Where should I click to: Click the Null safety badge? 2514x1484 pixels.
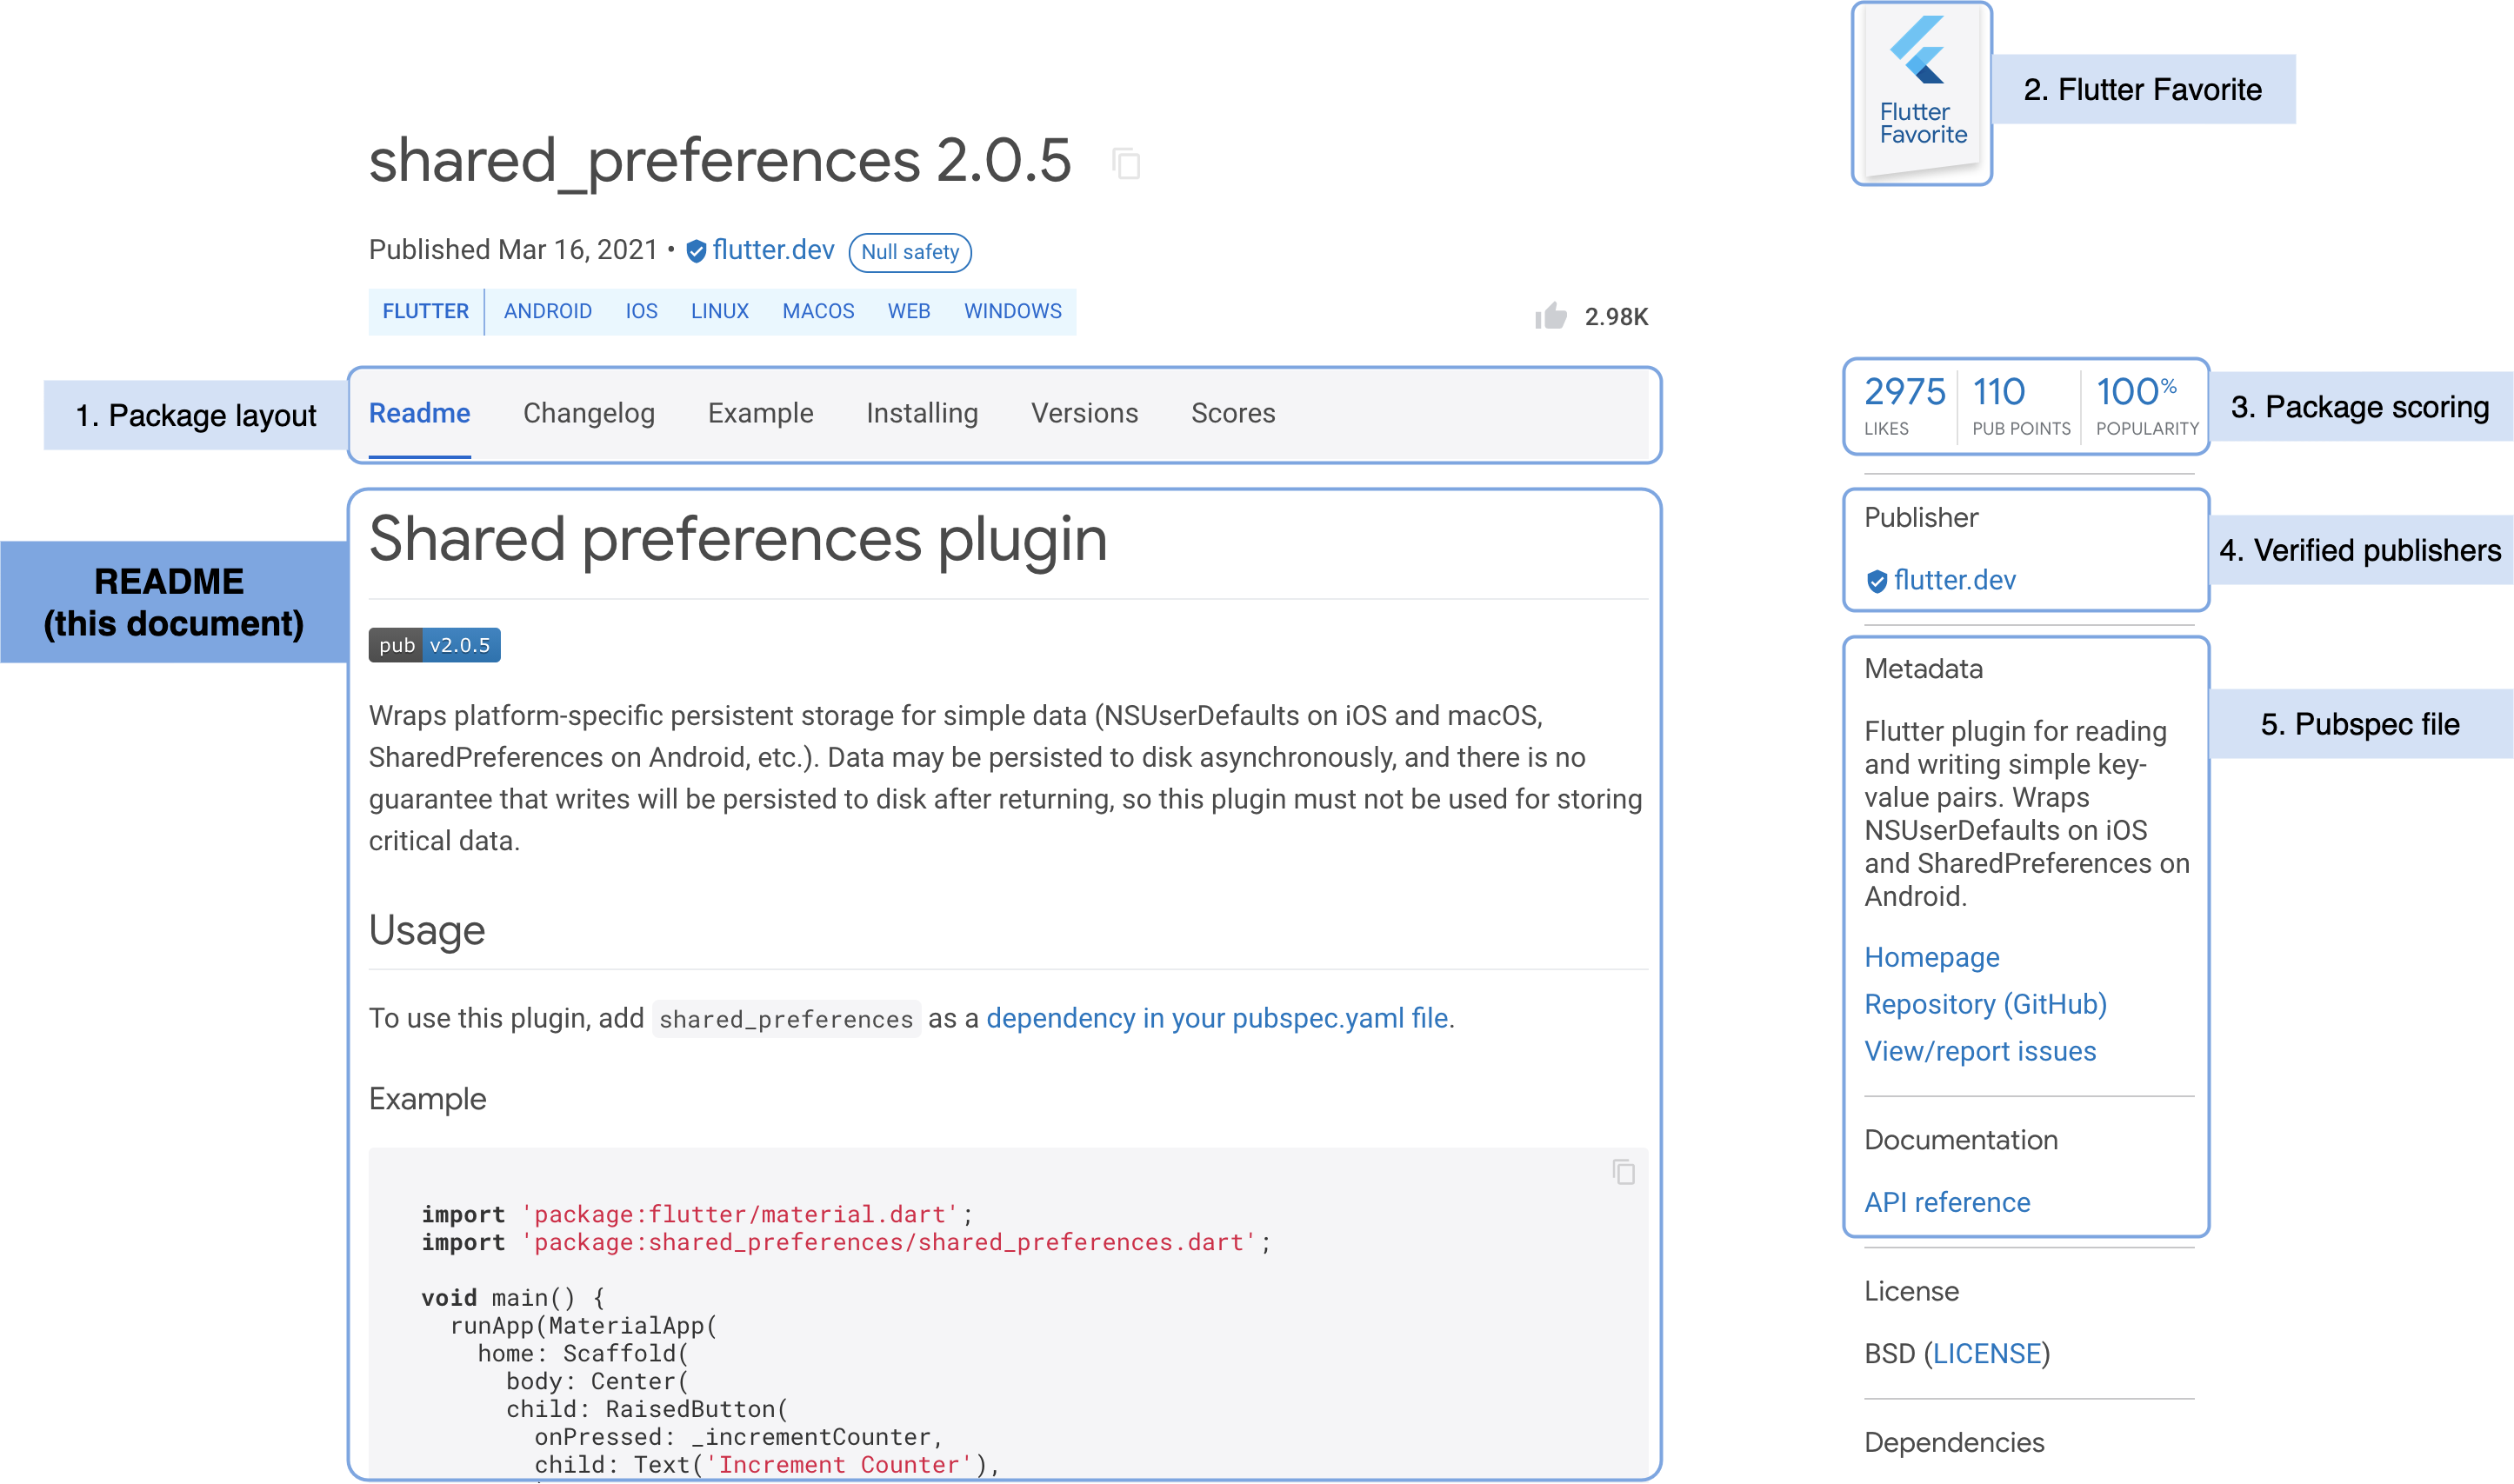tap(909, 252)
